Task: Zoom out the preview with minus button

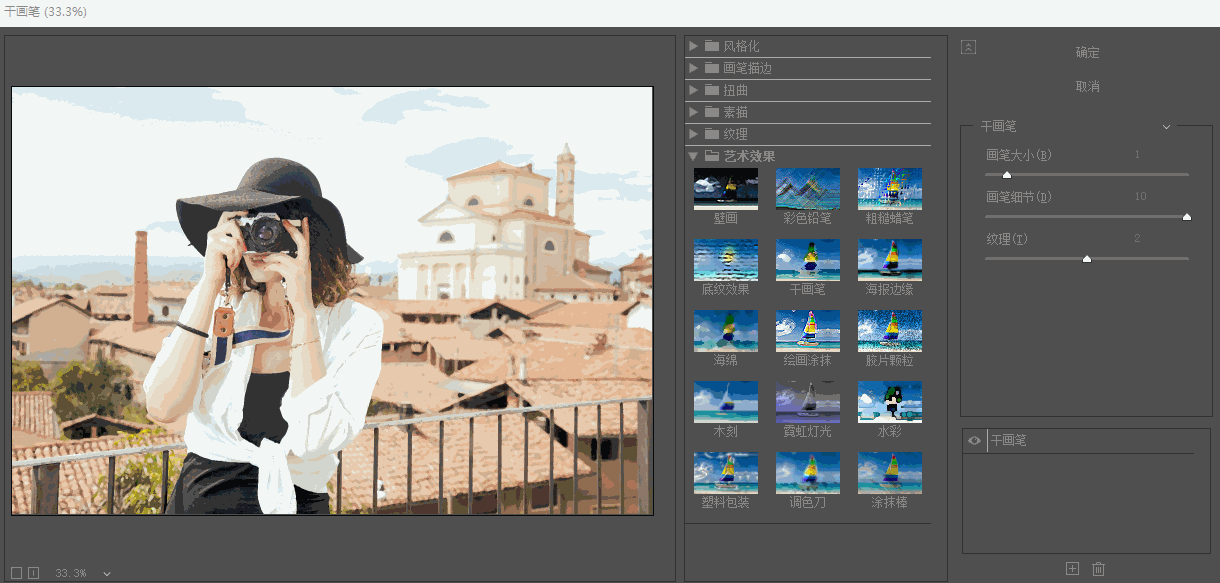Action: tap(16, 573)
